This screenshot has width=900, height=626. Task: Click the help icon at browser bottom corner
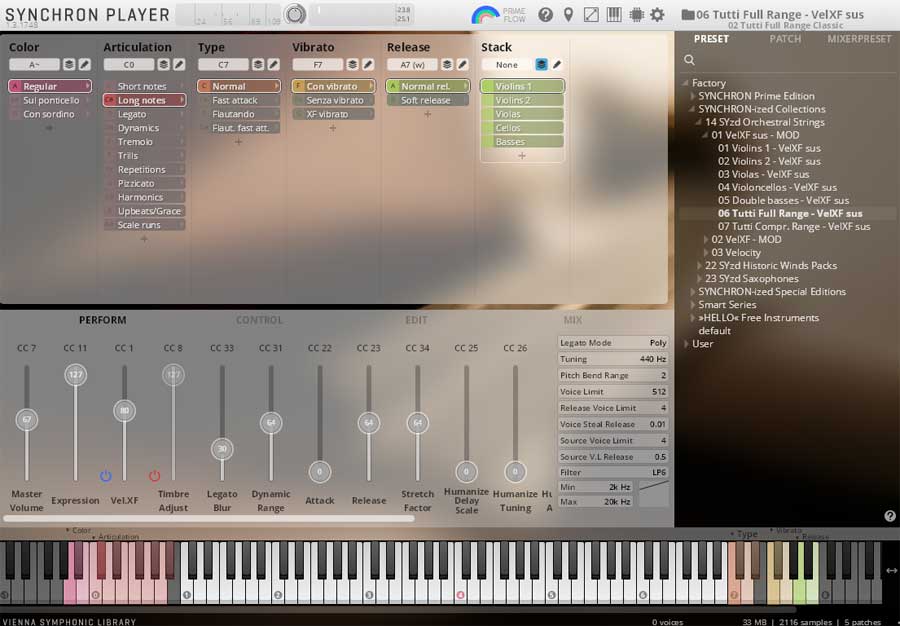(890, 516)
